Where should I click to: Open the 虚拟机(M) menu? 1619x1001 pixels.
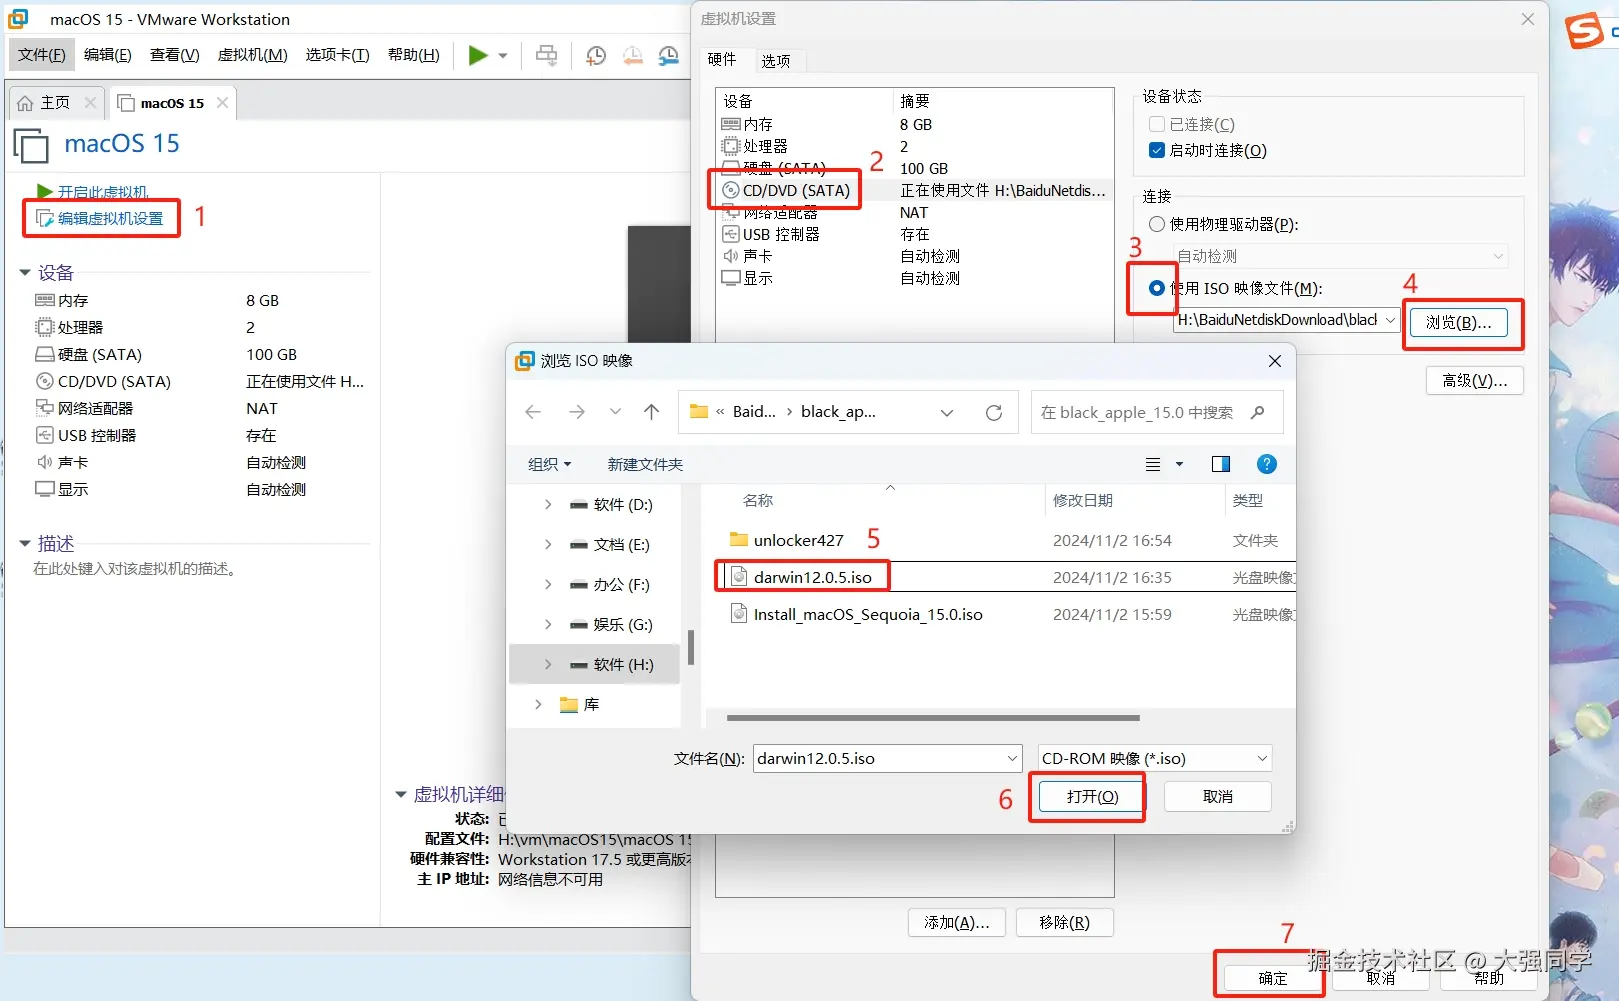pos(253,55)
